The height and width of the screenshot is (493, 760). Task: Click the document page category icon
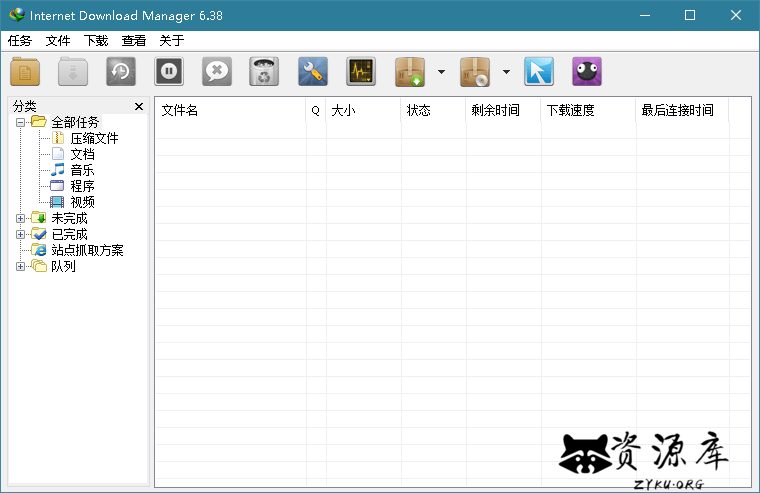point(58,154)
